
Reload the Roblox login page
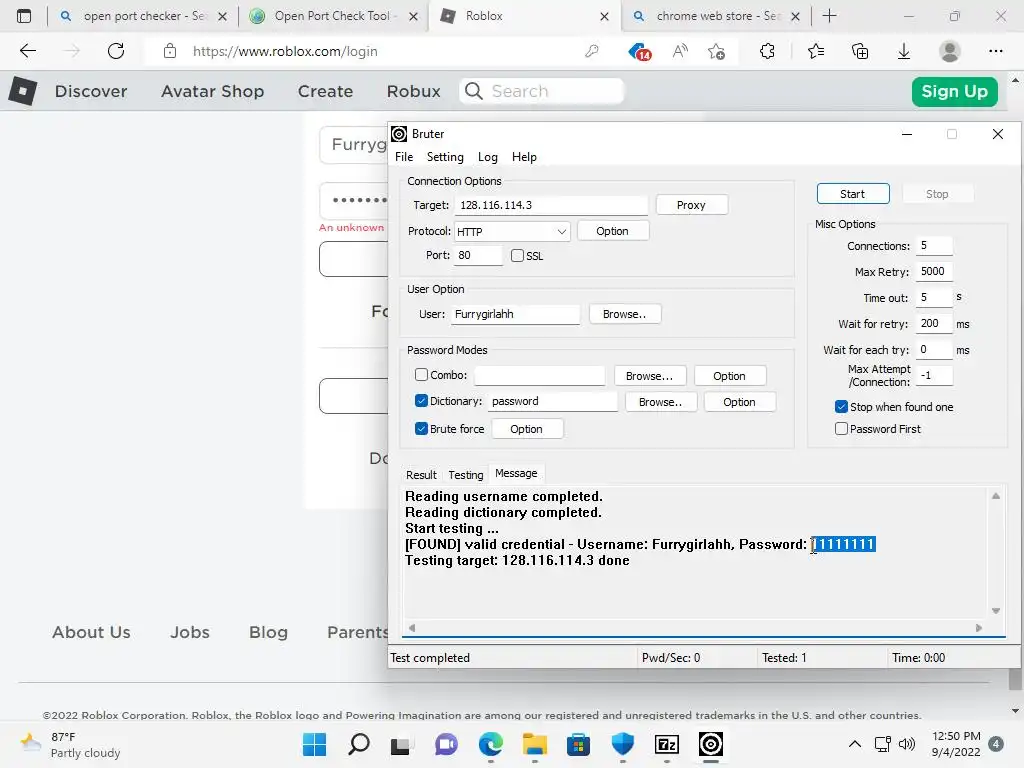click(x=116, y=51)
